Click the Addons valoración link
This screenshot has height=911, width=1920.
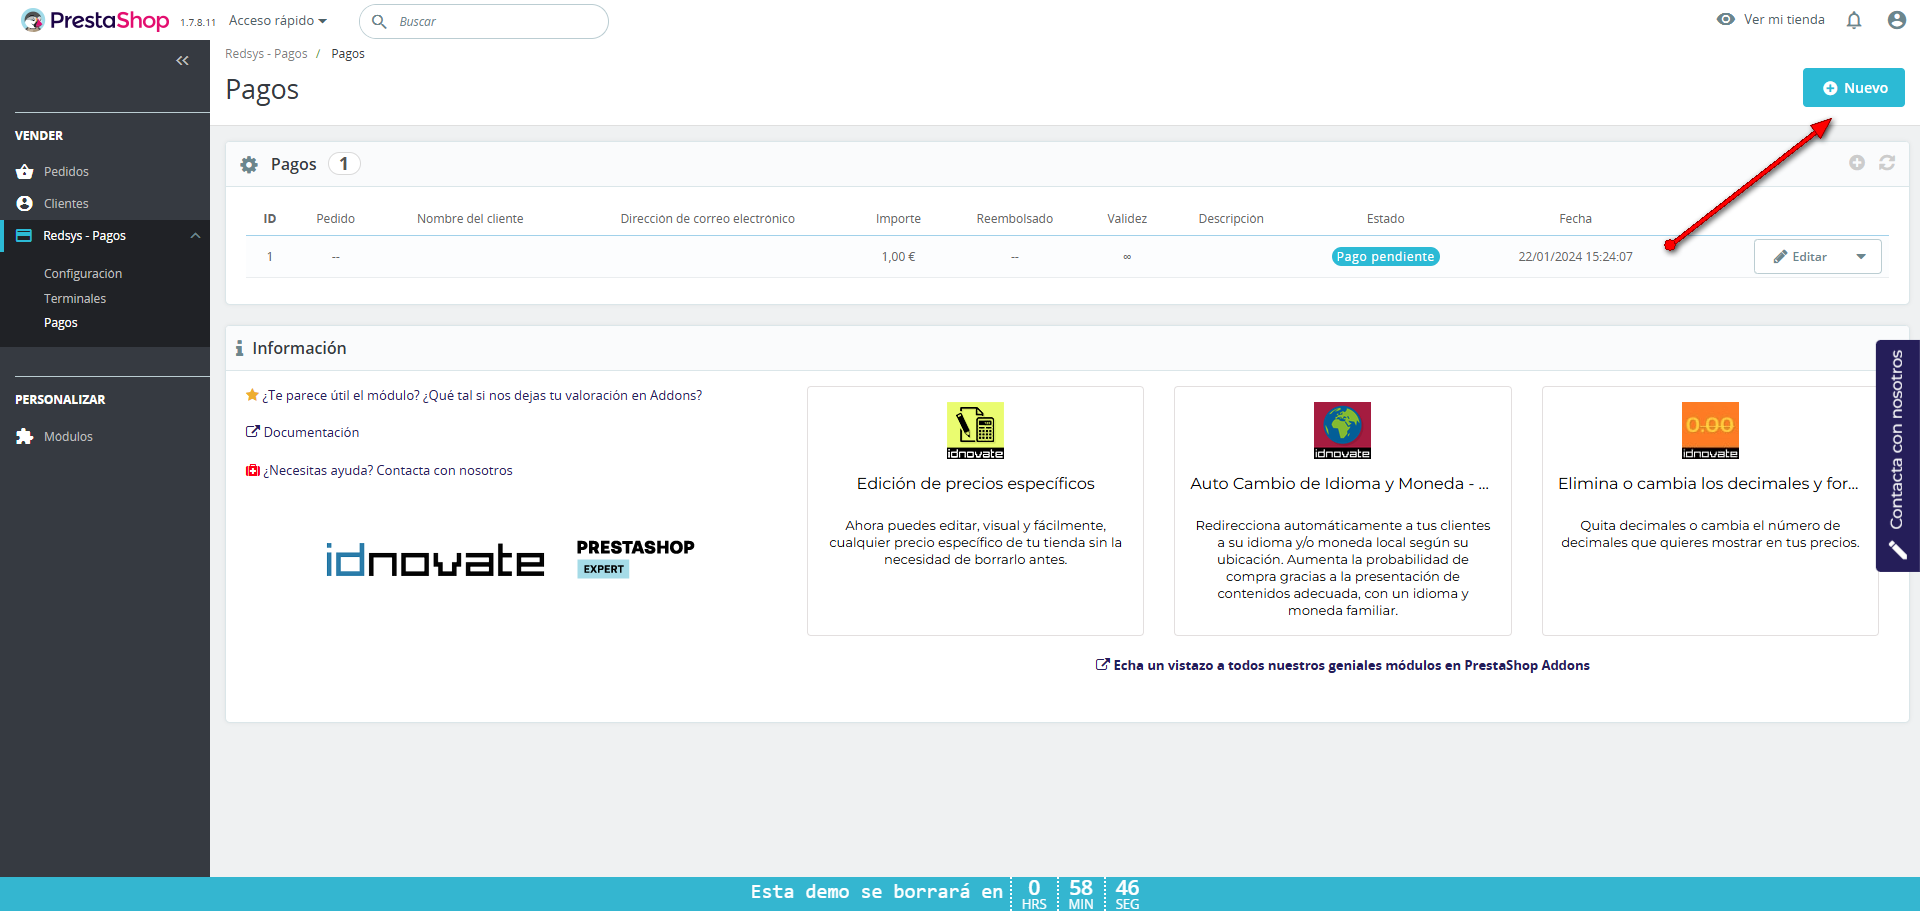(x=482, y=396)
